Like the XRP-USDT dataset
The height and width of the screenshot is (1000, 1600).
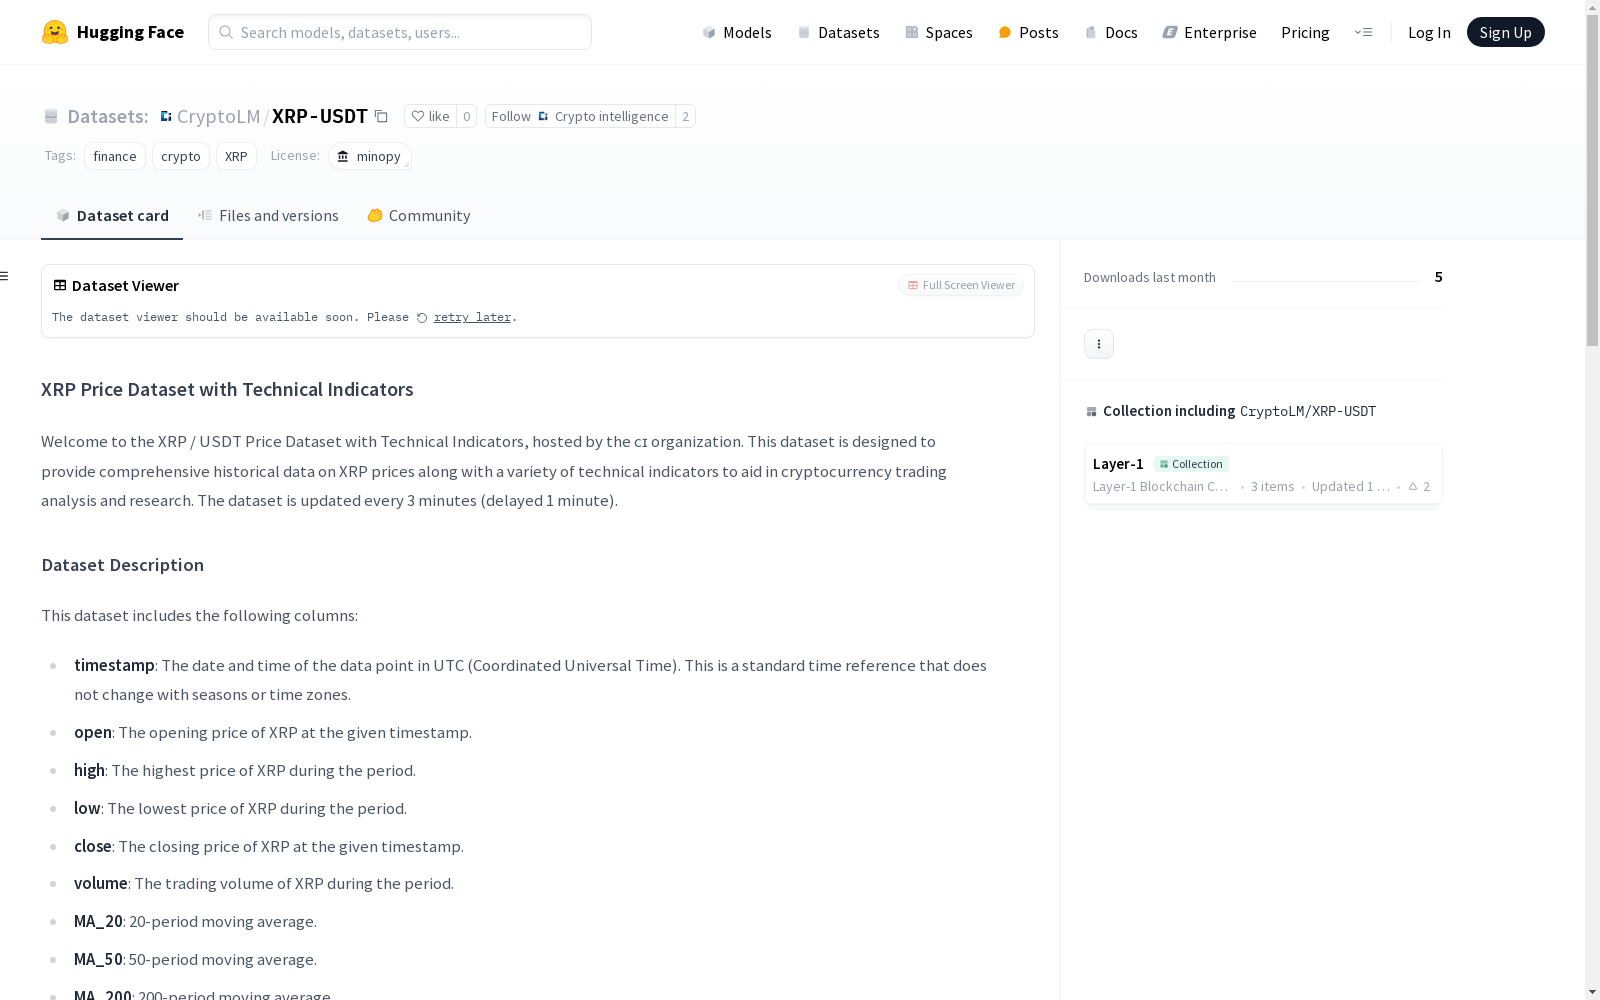pyautogui.click(x=430, y=116)
